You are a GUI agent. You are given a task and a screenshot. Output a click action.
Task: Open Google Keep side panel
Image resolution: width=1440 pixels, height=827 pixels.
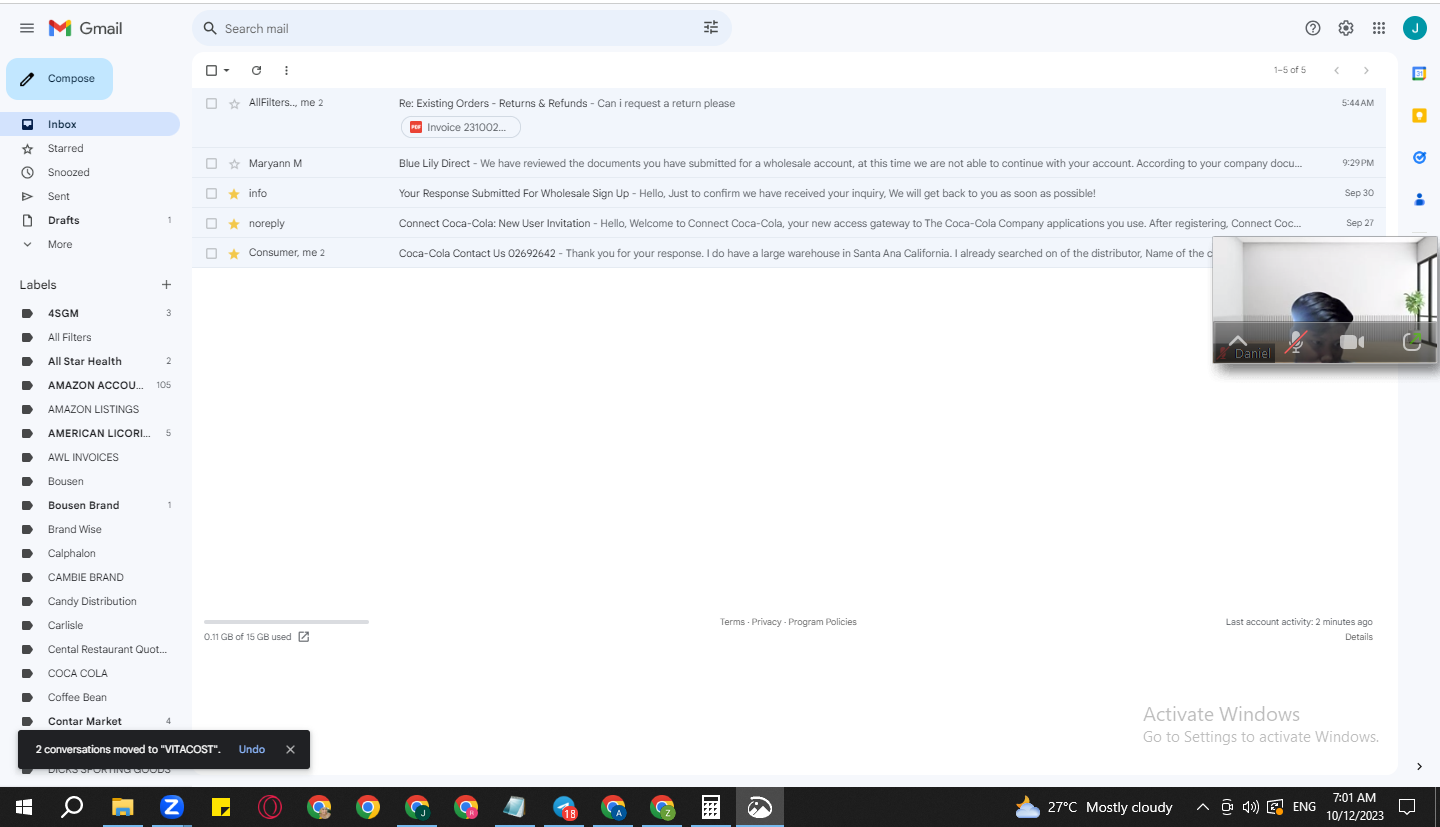1418,116
